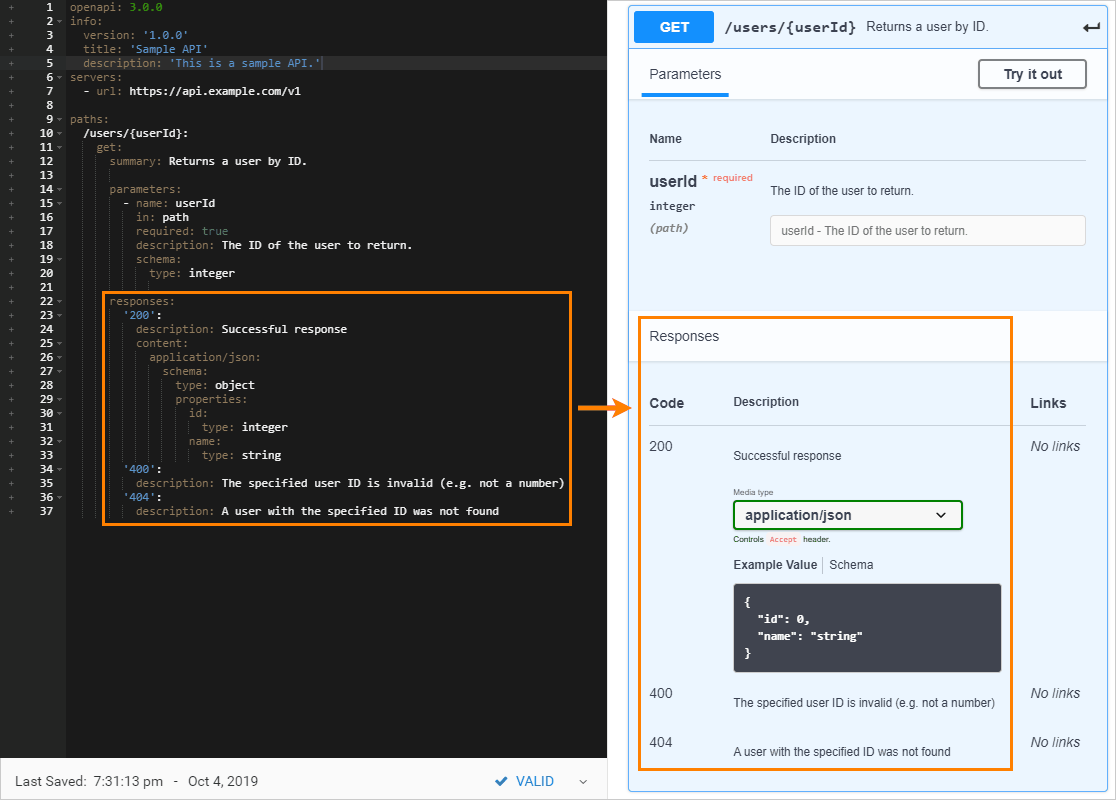Click the blue GET method button

[674, 27]
